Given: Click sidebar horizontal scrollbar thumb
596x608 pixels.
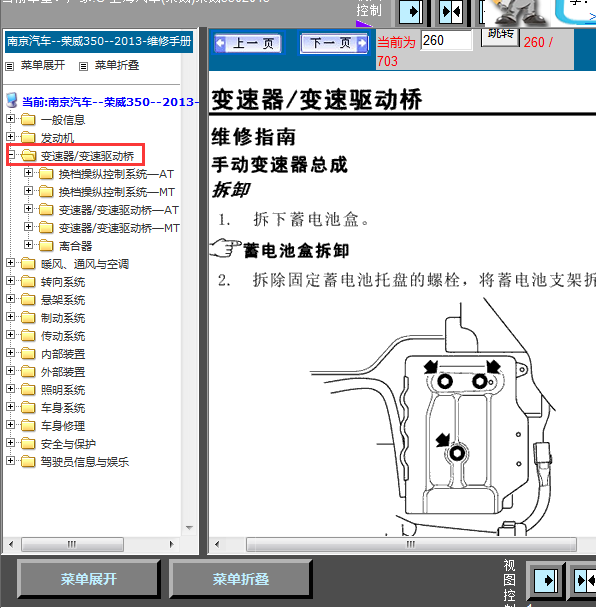Looking at the screenshot, I should click(x=73, y=544).
